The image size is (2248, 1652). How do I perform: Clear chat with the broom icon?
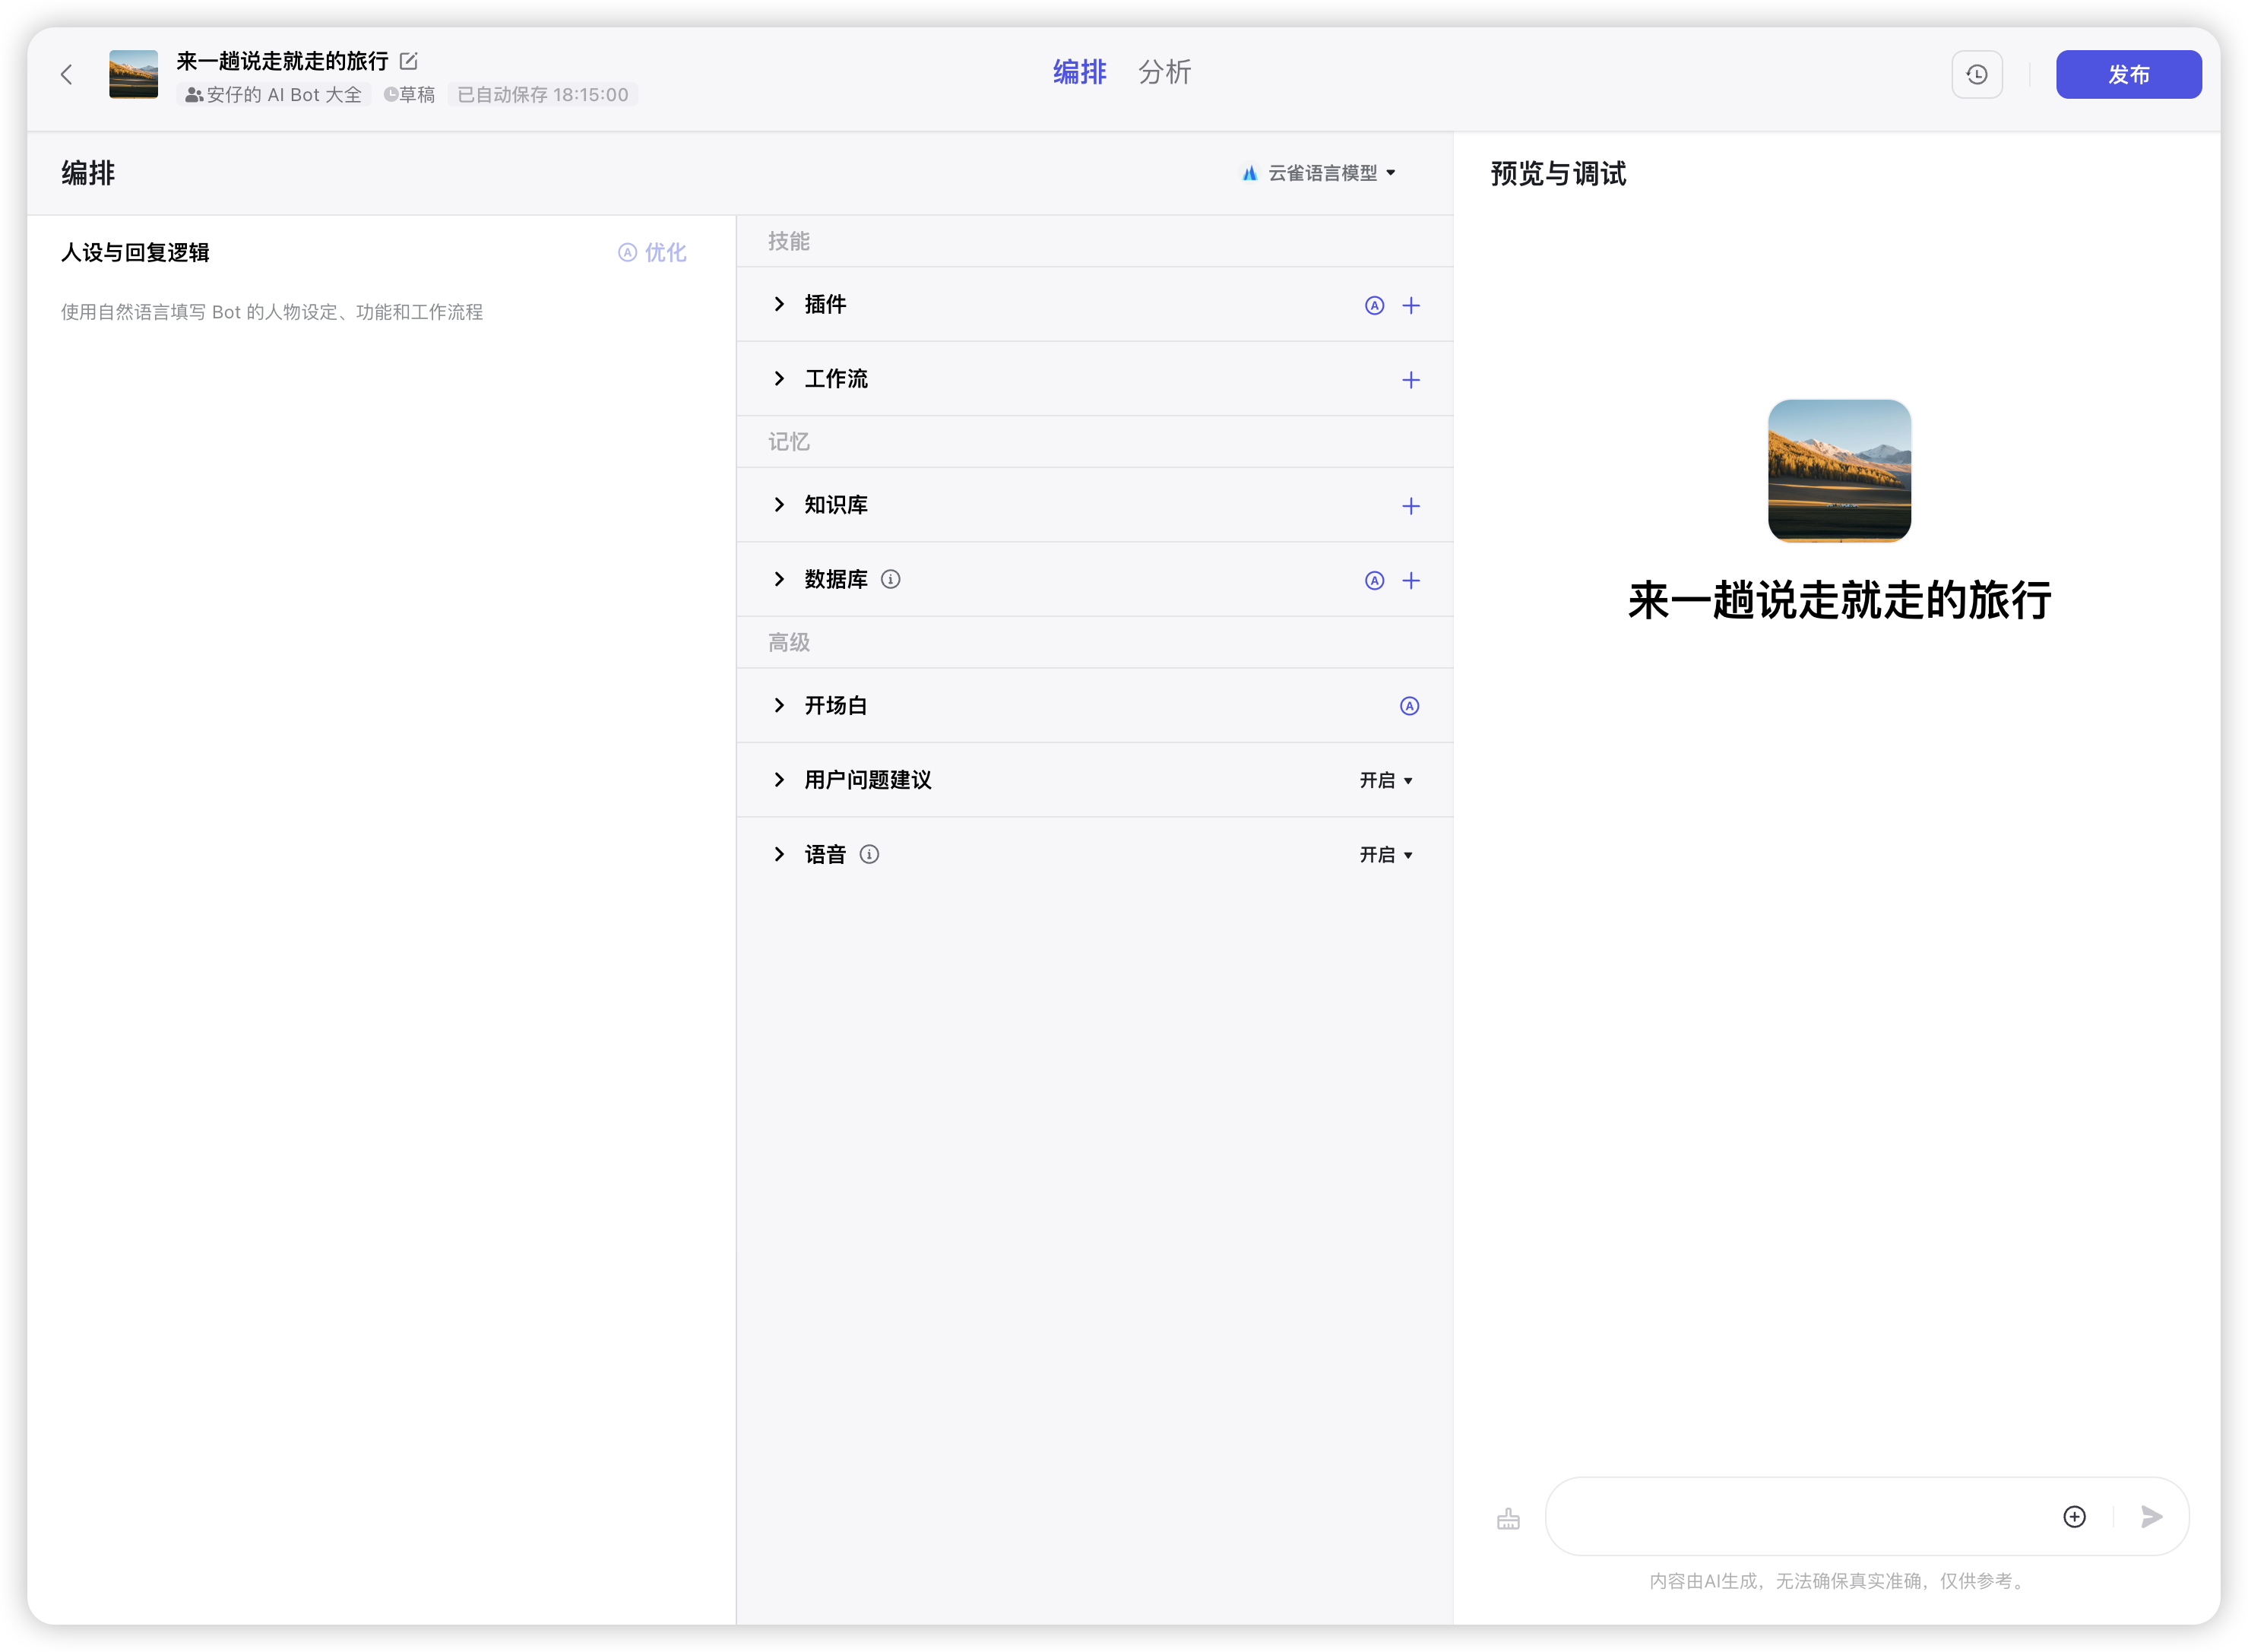click(1508, 1518)
